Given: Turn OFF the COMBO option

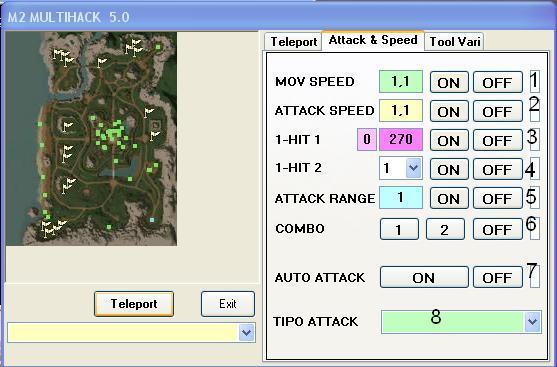Looking at the screenshot, I should tap(498, 229).
